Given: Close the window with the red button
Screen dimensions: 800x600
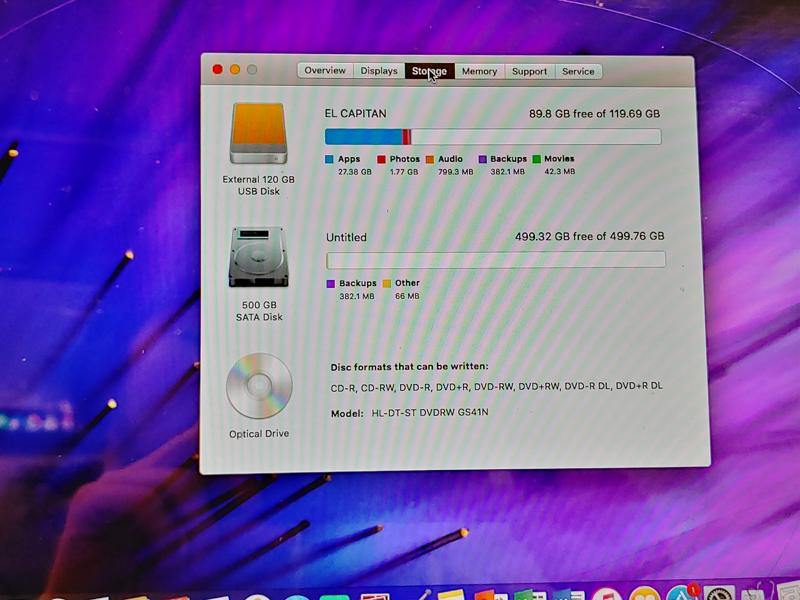Looking at the screenshot, I should click(x=217, y=69).
